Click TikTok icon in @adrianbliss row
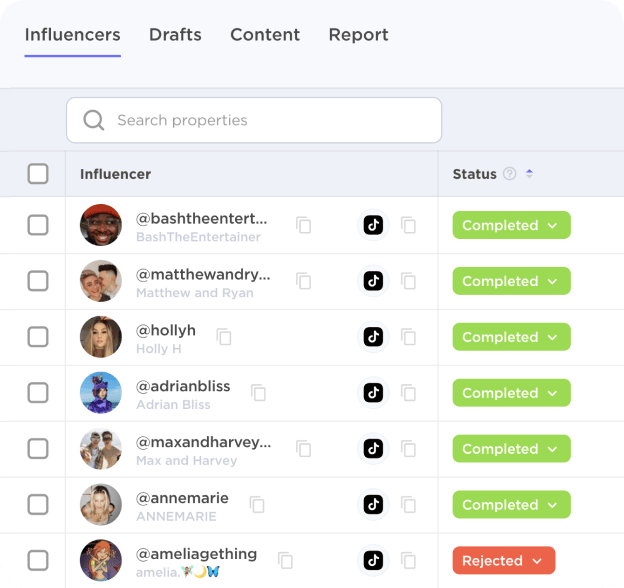The height and width of the screenshot is (588, 624). click(373, 393)
